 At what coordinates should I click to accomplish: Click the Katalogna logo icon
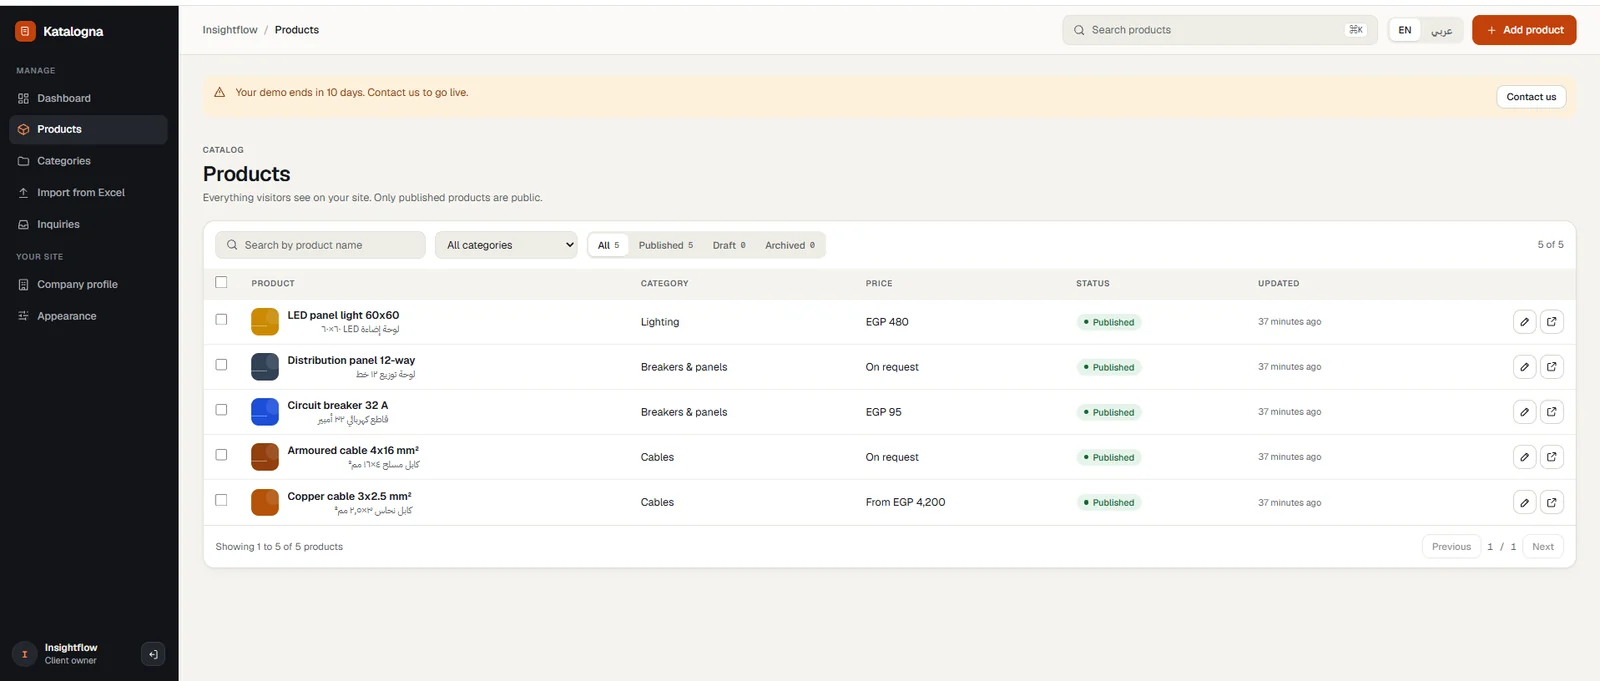[25, 31]
